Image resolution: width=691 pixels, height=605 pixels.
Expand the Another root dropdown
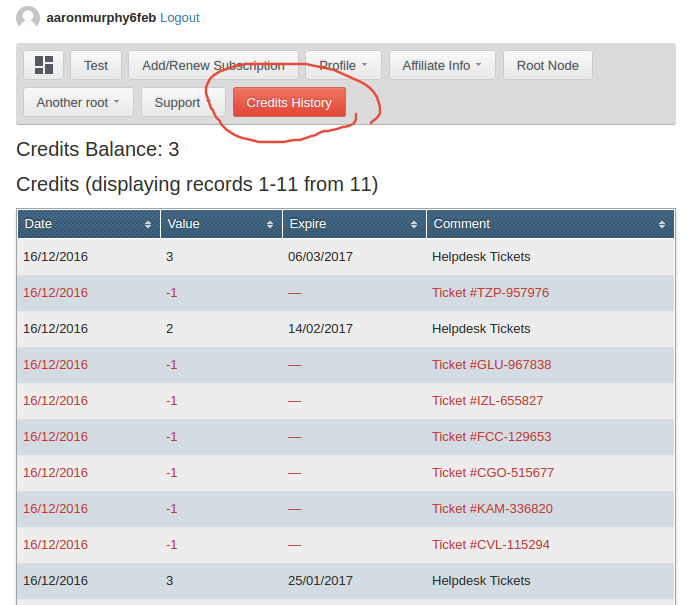[x=78, y=102]
